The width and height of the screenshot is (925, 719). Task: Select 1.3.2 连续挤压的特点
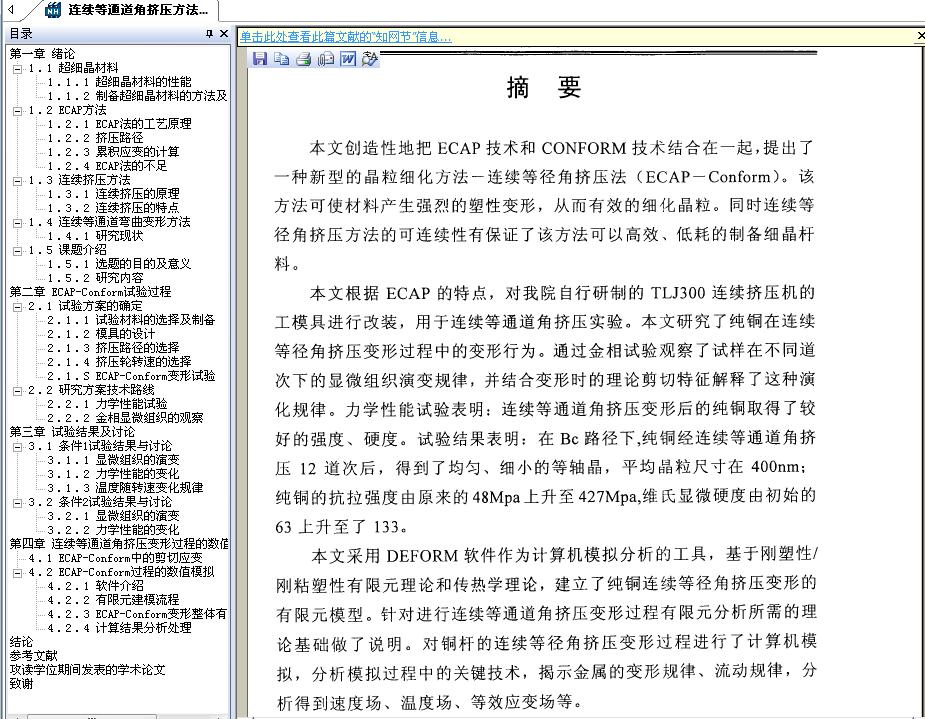pos(113,208)
